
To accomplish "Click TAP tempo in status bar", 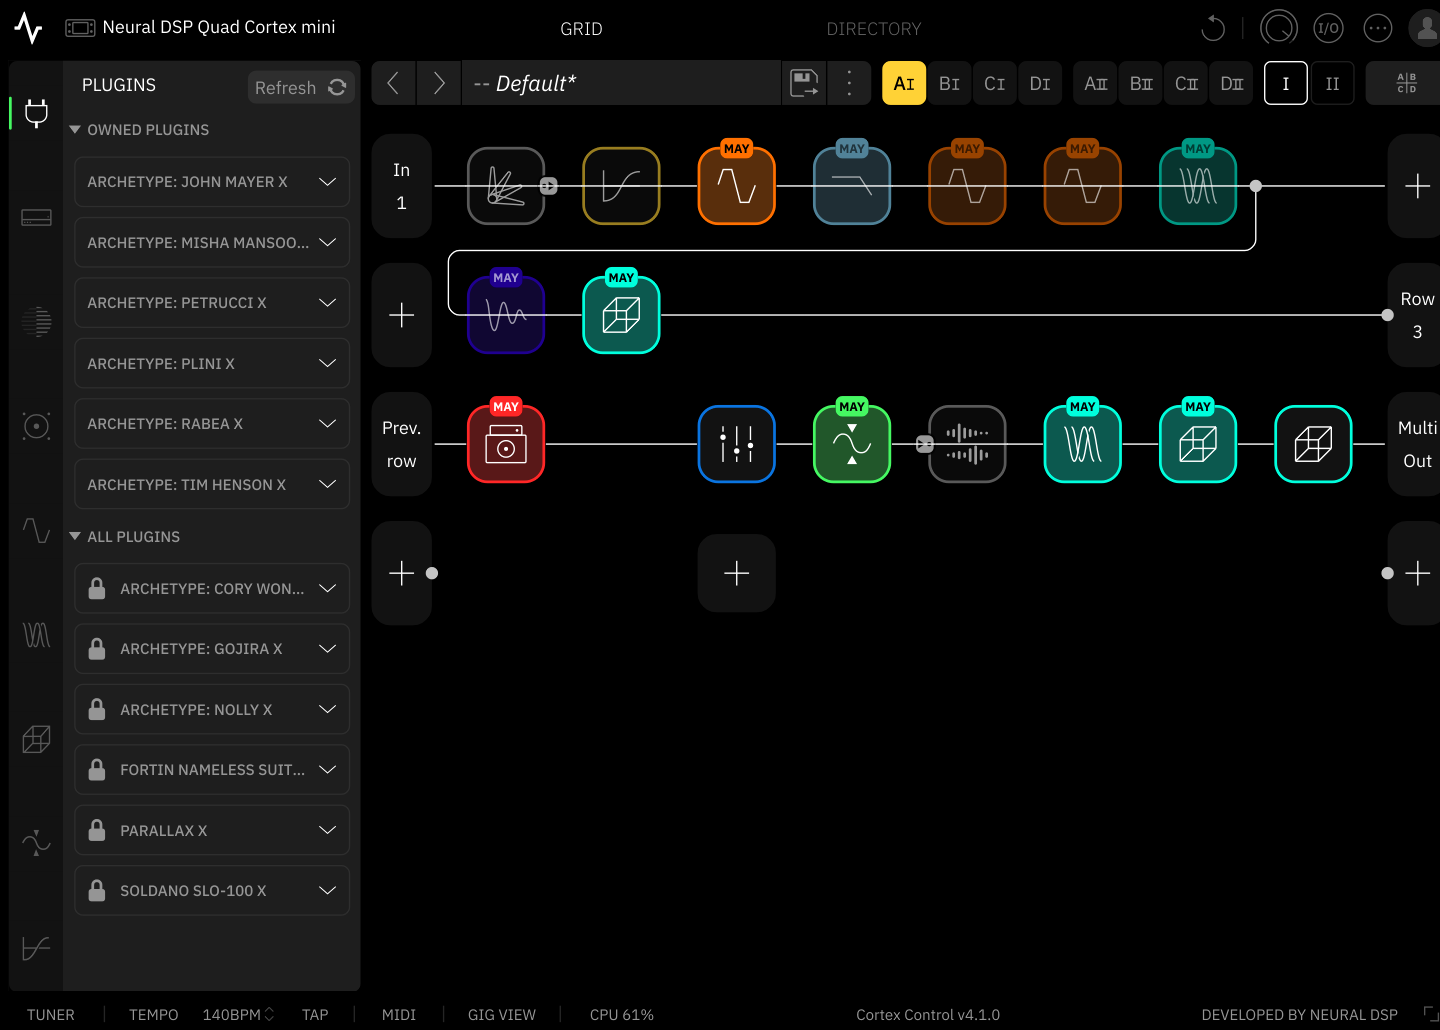I will point(315,1015).
